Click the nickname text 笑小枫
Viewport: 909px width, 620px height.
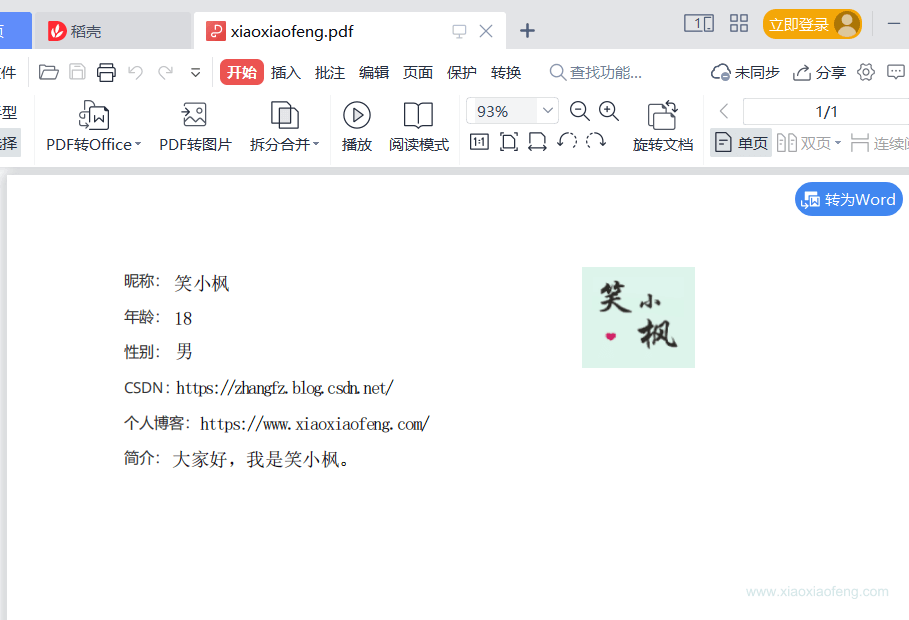(202, 283)
